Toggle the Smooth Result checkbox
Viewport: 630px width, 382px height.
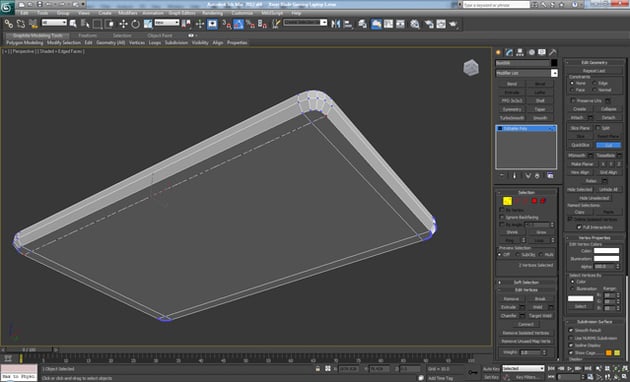coord(571,330)
